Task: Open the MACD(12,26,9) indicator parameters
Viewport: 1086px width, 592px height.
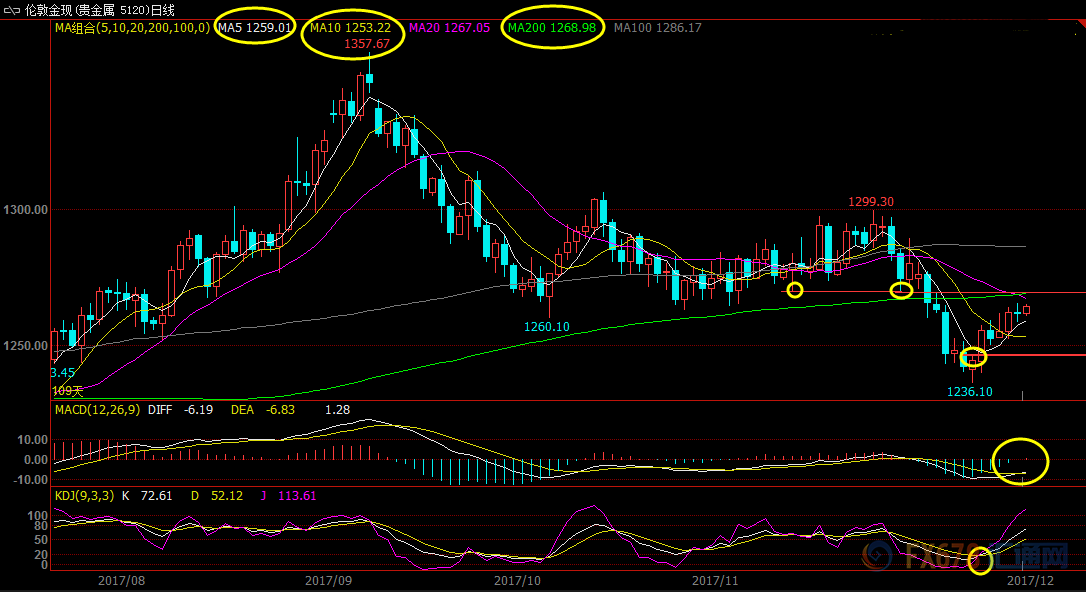Action: 98,410
